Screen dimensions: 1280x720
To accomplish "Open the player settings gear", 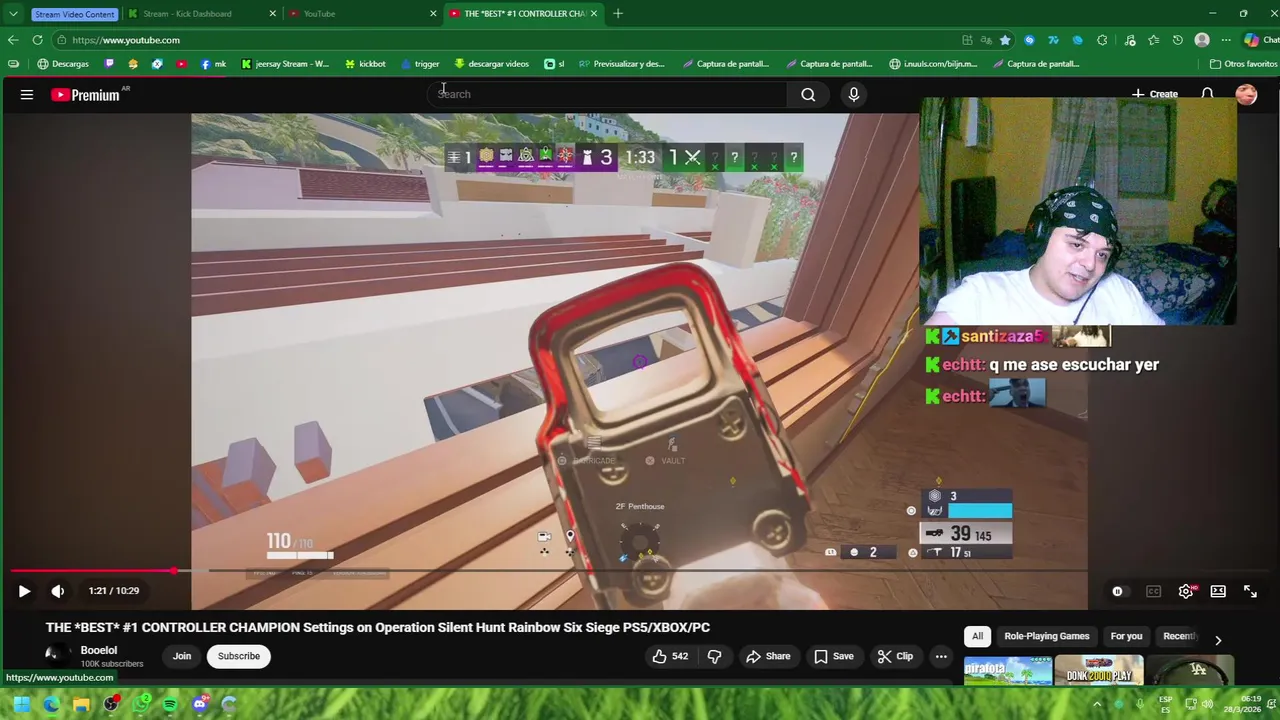I will click(x=1186, y=591).
